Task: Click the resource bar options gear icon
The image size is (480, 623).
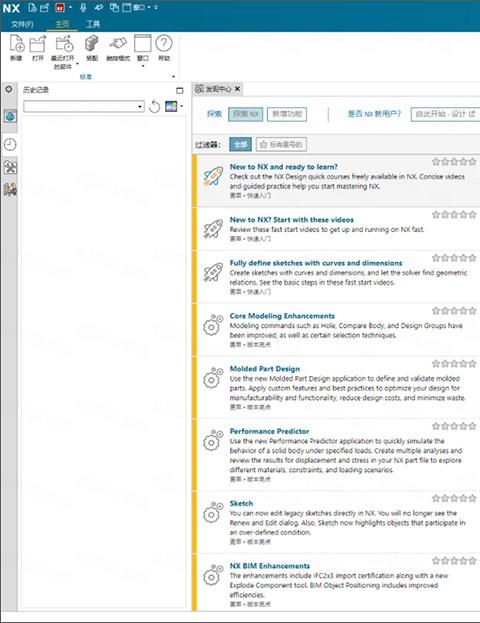Action: pyautogui.click(x=9, y=89)
